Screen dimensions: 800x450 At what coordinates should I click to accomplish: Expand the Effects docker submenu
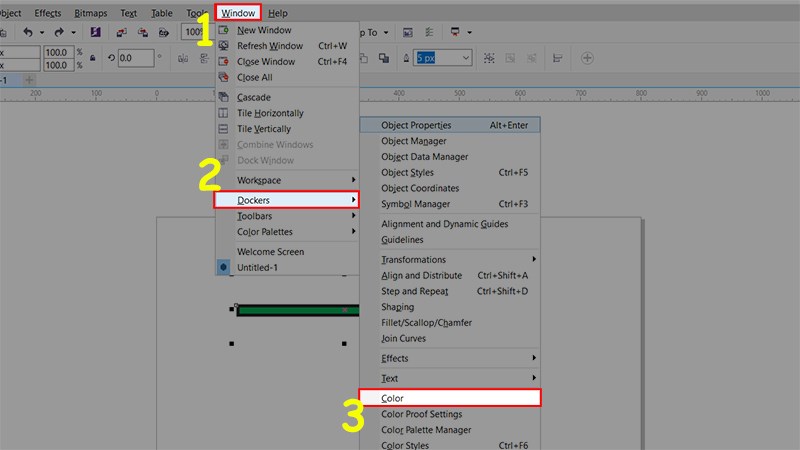[450, 358]
